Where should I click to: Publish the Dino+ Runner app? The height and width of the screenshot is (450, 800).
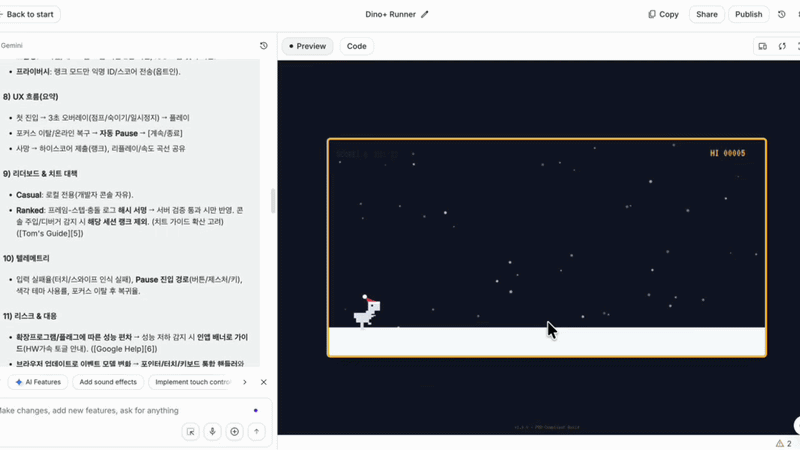tap(748, 14)
